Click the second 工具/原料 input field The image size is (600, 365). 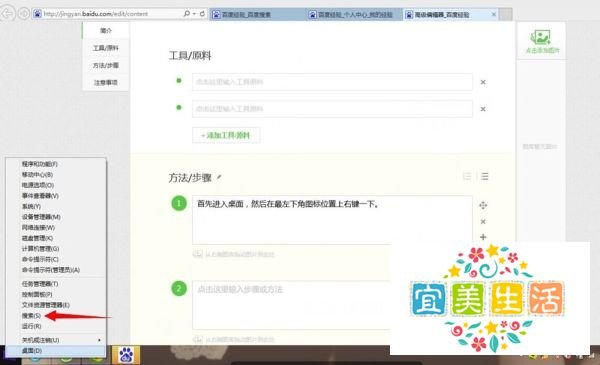coord(332,109)
